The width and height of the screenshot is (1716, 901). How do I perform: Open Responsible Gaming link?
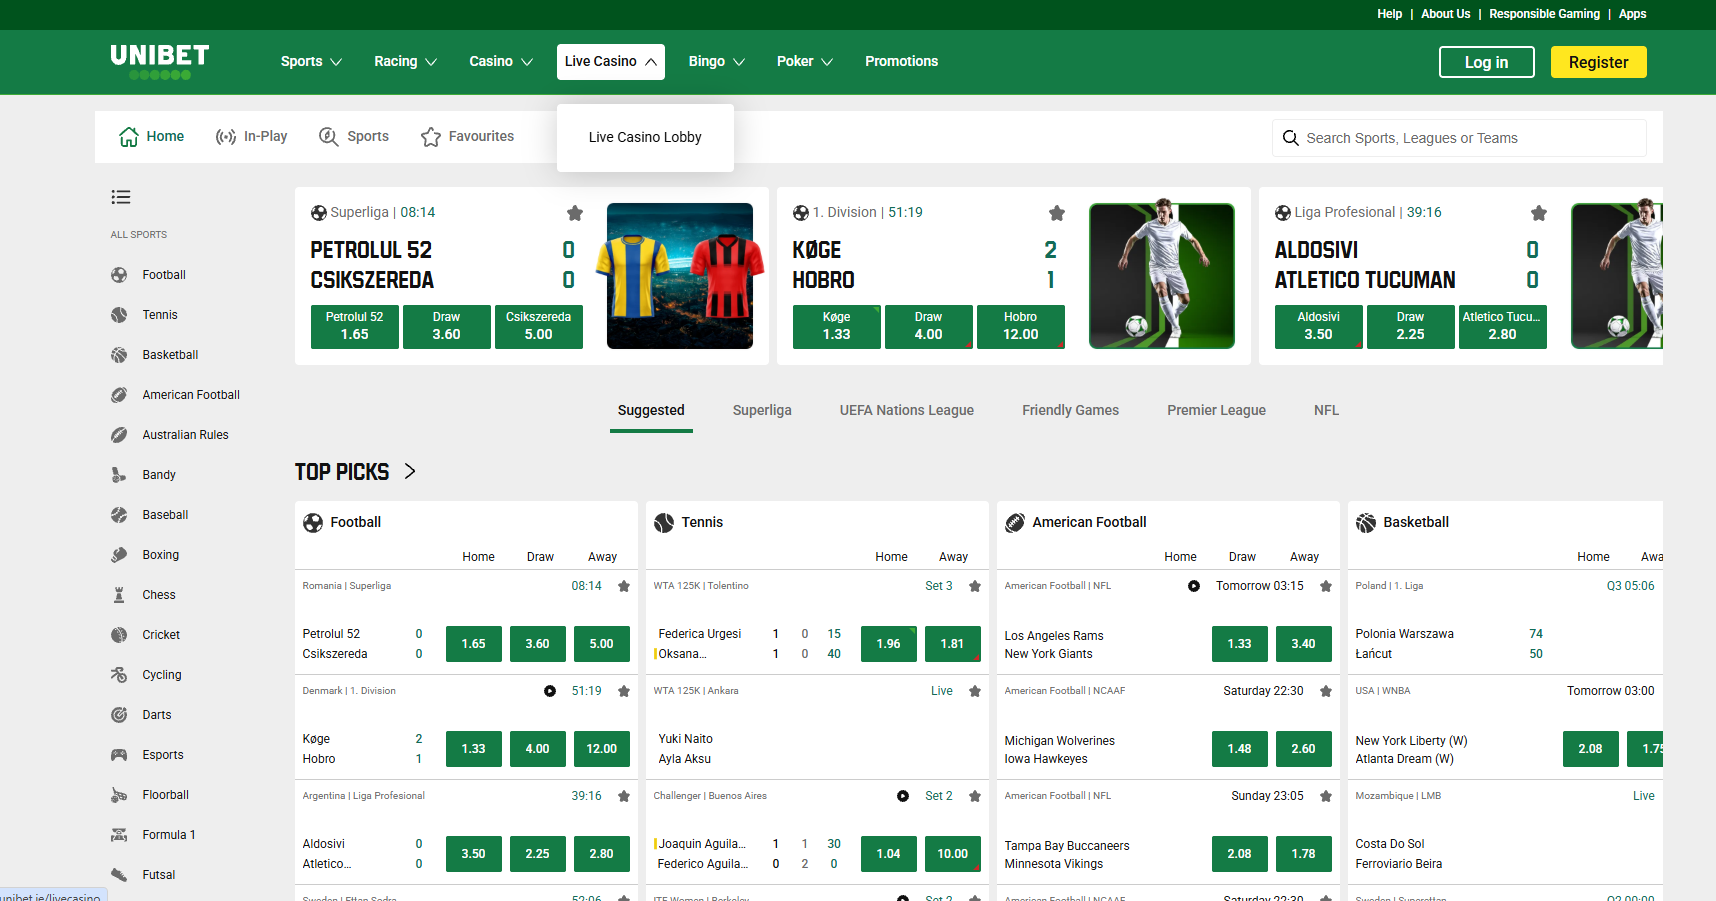[1544, 14]
